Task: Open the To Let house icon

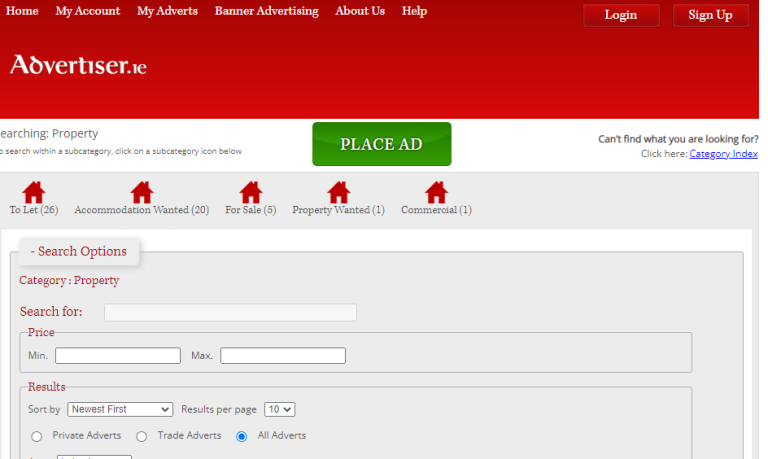Action: click(34, 192)
